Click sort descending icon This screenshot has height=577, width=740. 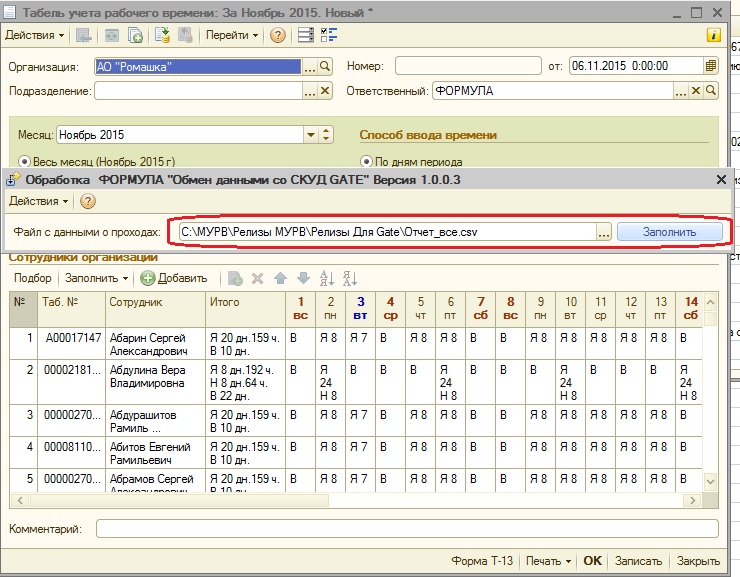tap(350, 278)
